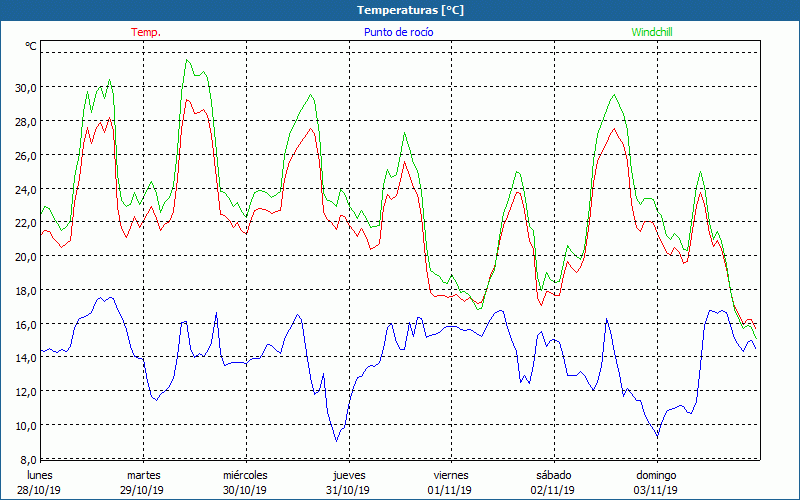Image resolution: width=800 pixels, height=500 pixels.
Task: Click the 'sábado' day label
Action: point(554,475)
